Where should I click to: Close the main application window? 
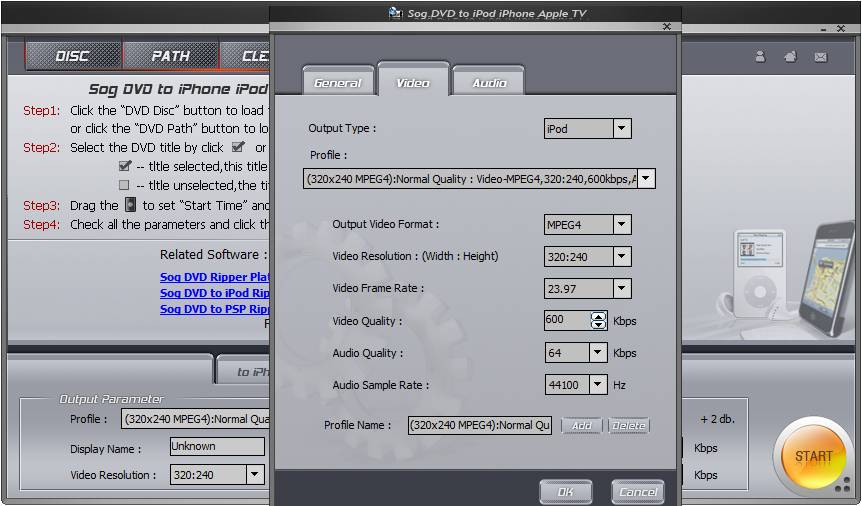(841, 29)
